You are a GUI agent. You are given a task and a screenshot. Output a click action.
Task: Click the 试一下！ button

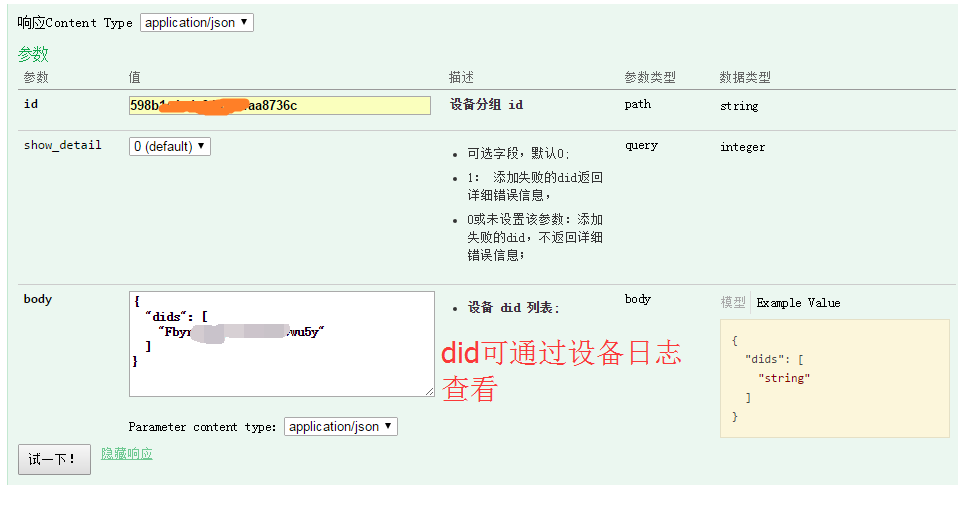(x=54, y=459)
